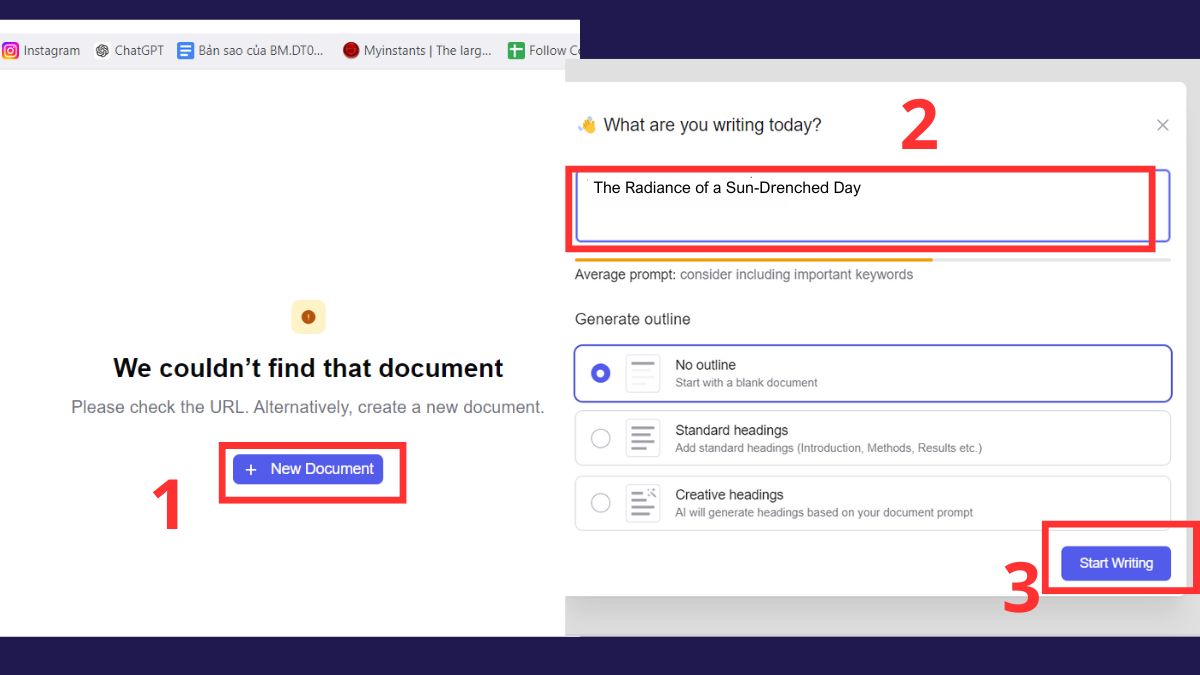
Task: Click the Start Writing button
Action: point(1115,563)
